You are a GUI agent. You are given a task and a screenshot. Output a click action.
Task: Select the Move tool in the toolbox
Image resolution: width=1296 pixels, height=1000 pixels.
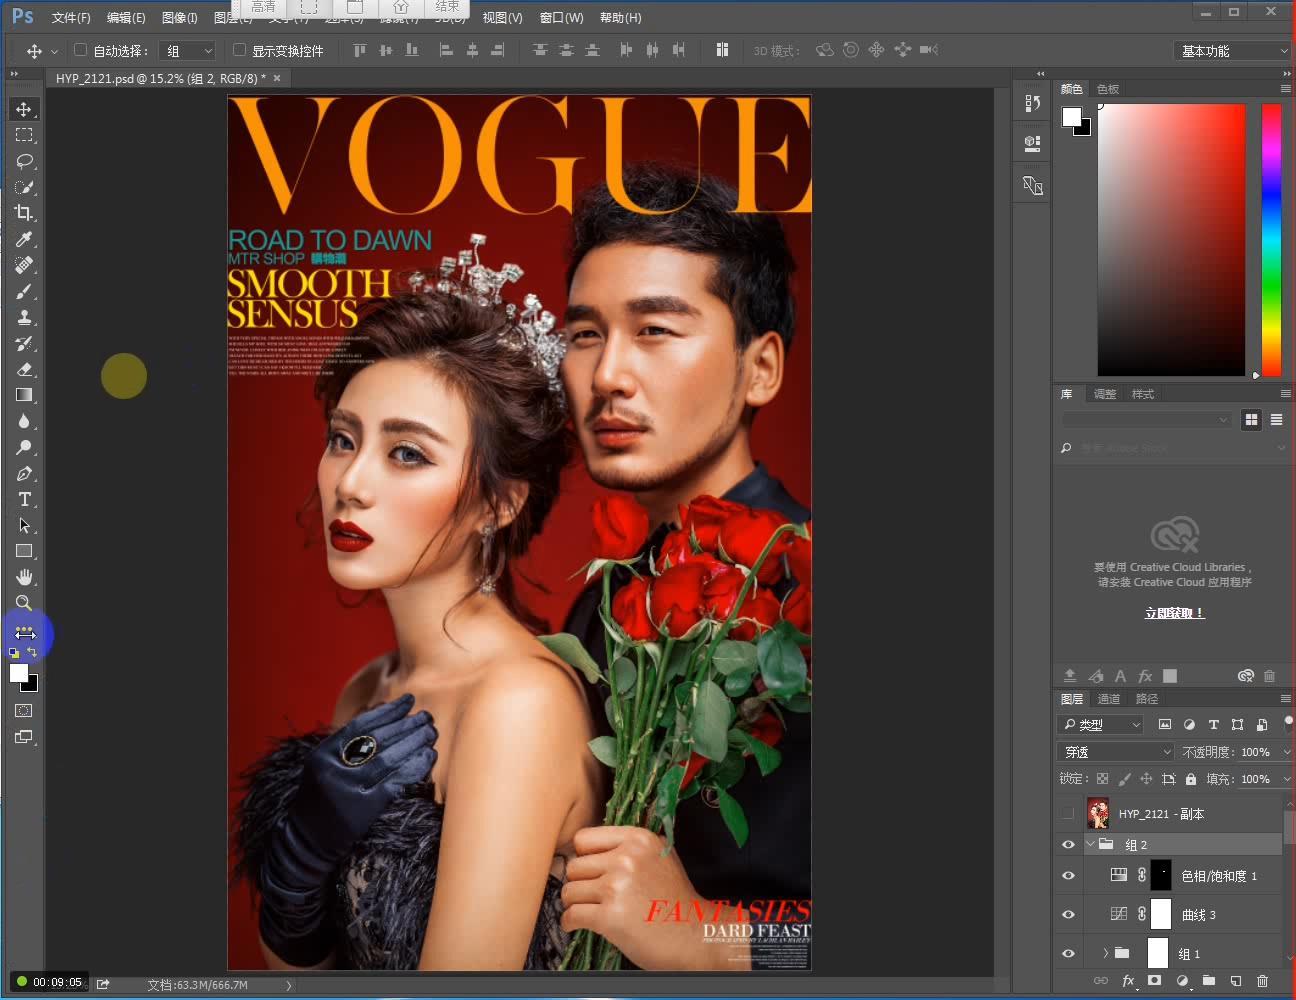[24, 109]
